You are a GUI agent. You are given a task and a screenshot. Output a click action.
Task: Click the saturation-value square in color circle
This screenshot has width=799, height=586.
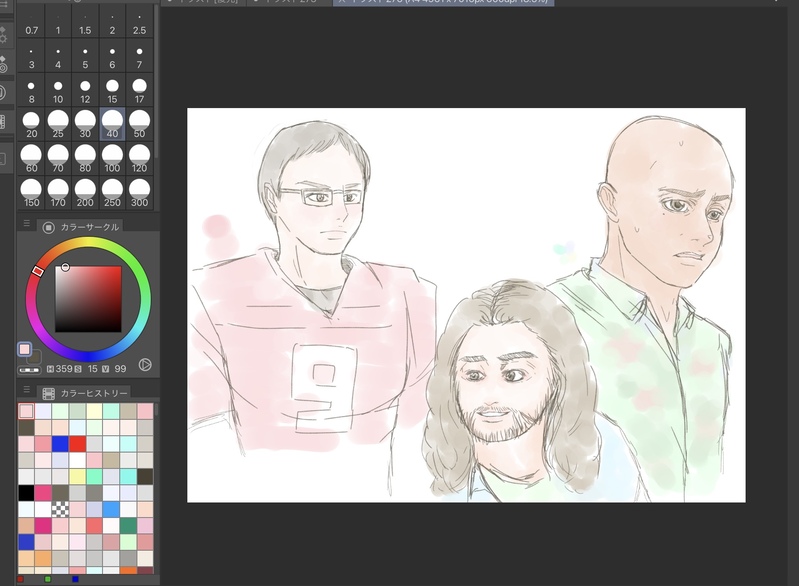88,299
